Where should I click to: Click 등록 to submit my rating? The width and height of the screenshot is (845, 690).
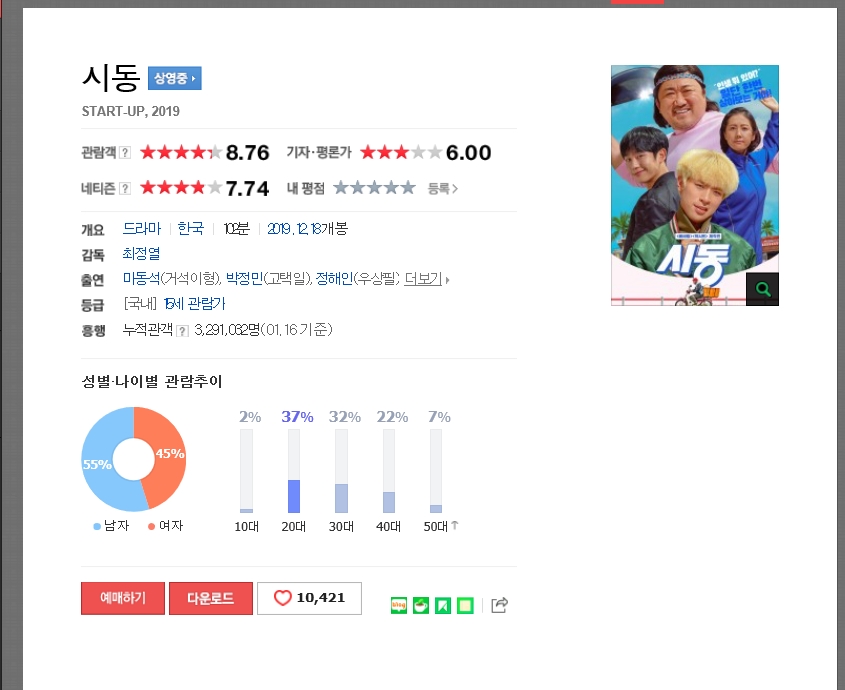point(442,188)
